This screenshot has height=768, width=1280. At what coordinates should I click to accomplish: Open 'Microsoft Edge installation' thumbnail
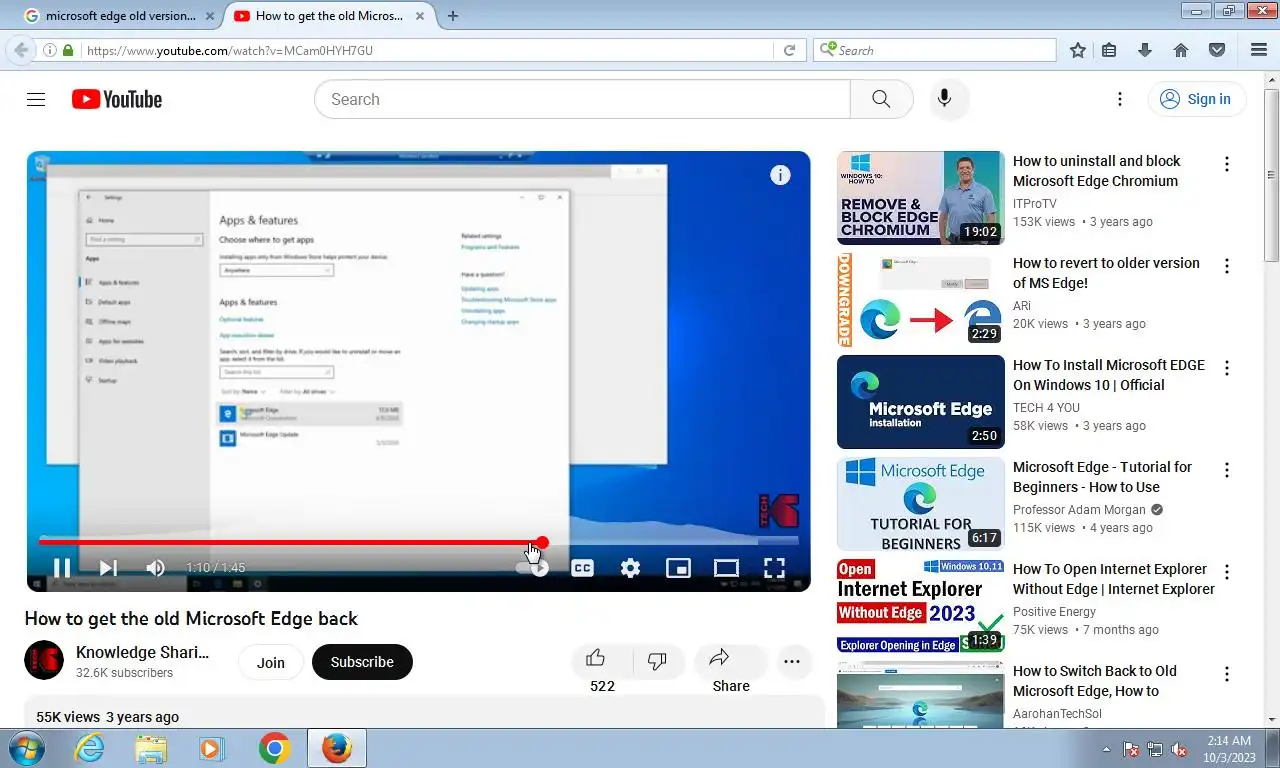pos(920,402)
